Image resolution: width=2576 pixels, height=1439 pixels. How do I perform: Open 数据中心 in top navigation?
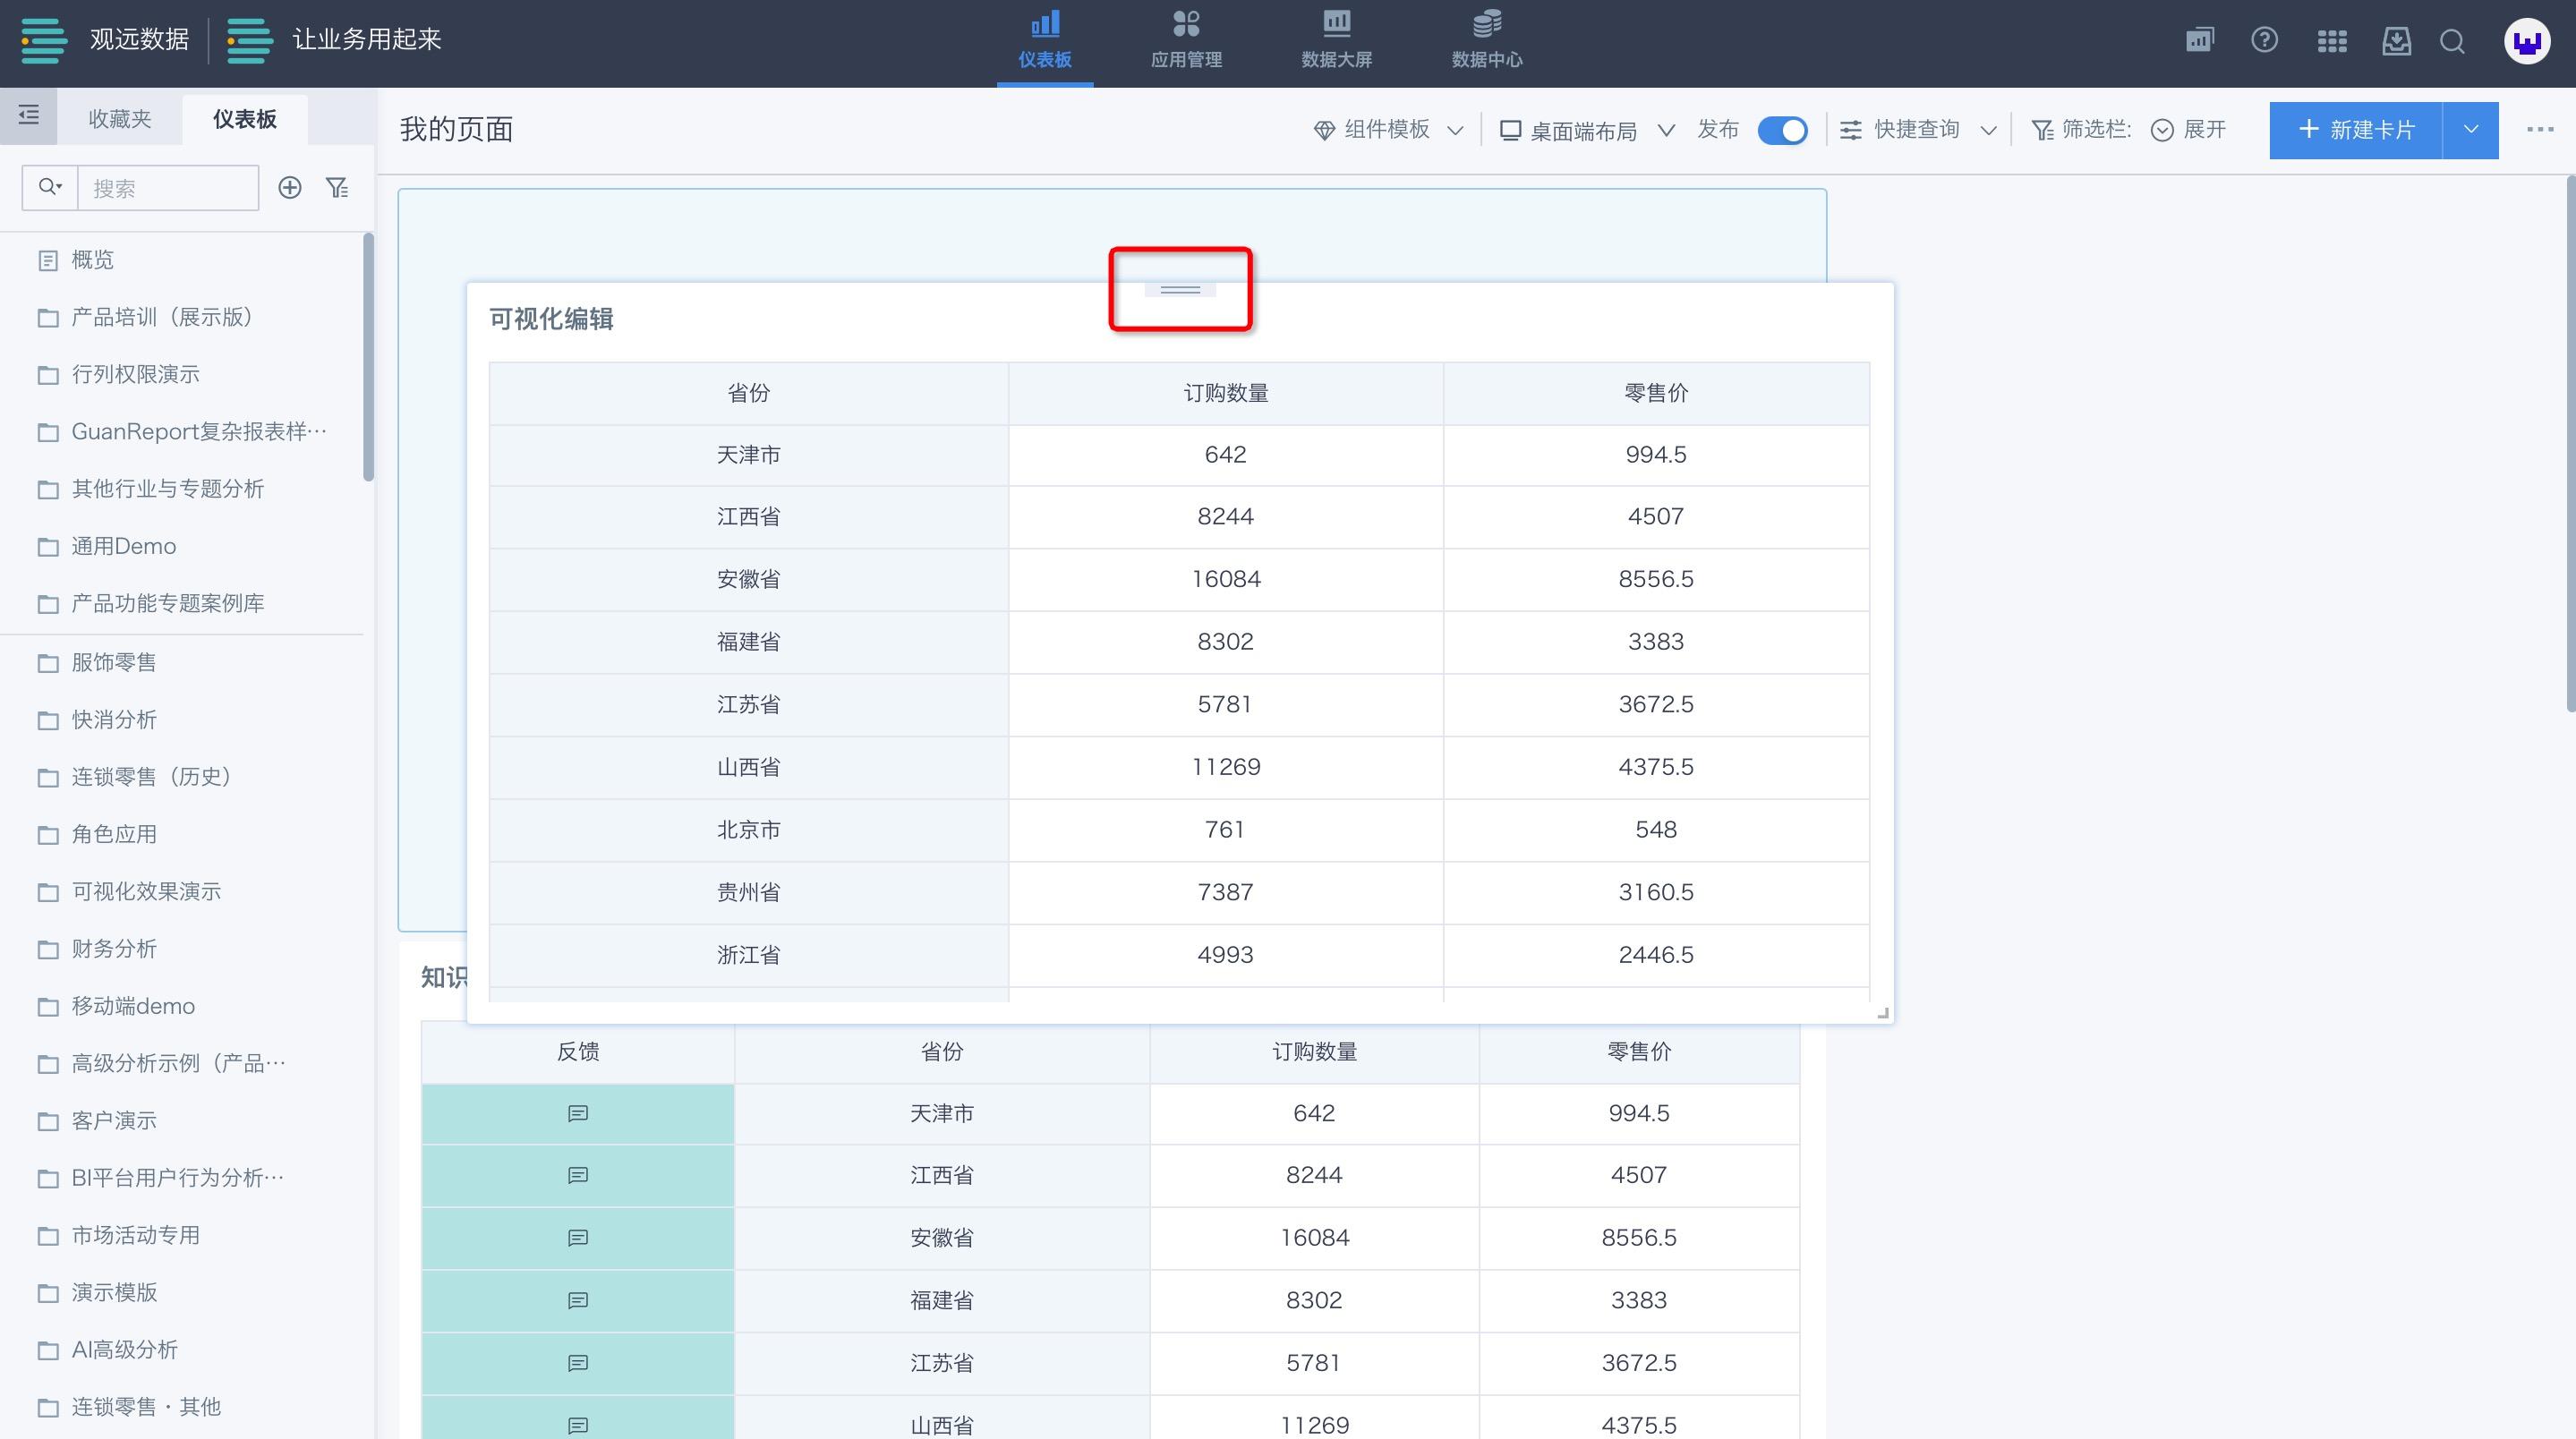[1487, 41]
